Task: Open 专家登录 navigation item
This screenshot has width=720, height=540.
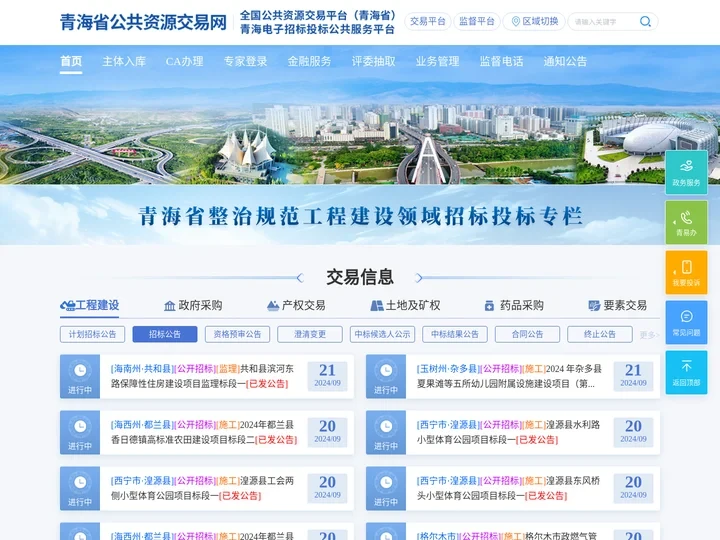Action: pos(245,61)
